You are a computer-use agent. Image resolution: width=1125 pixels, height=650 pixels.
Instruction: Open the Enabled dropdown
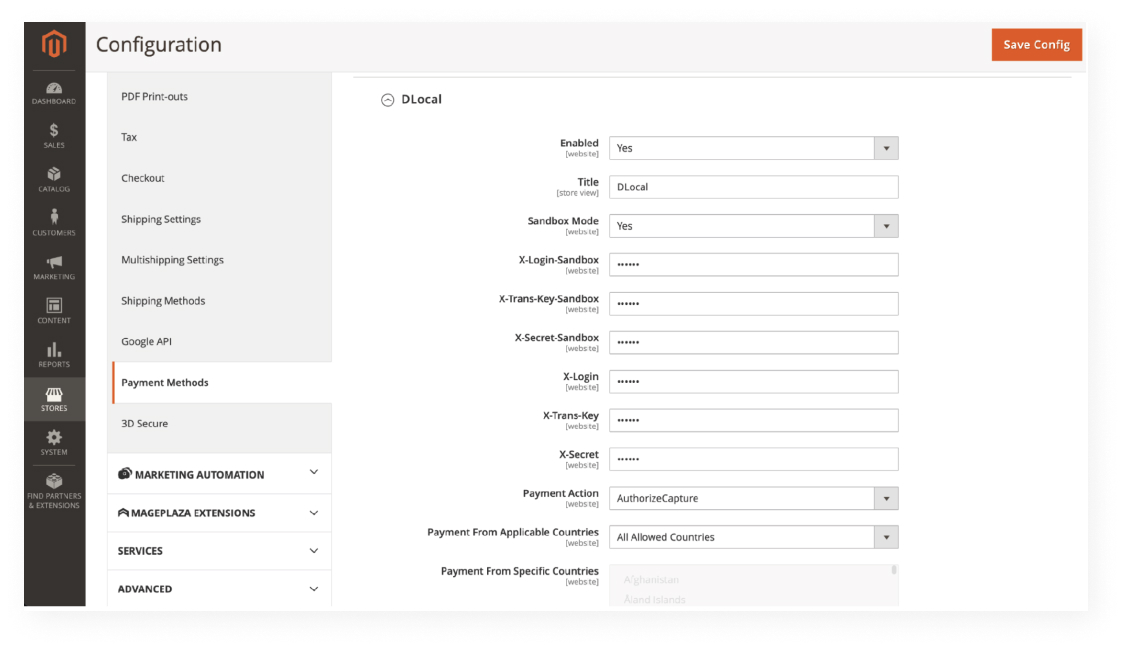coord(753,148)
